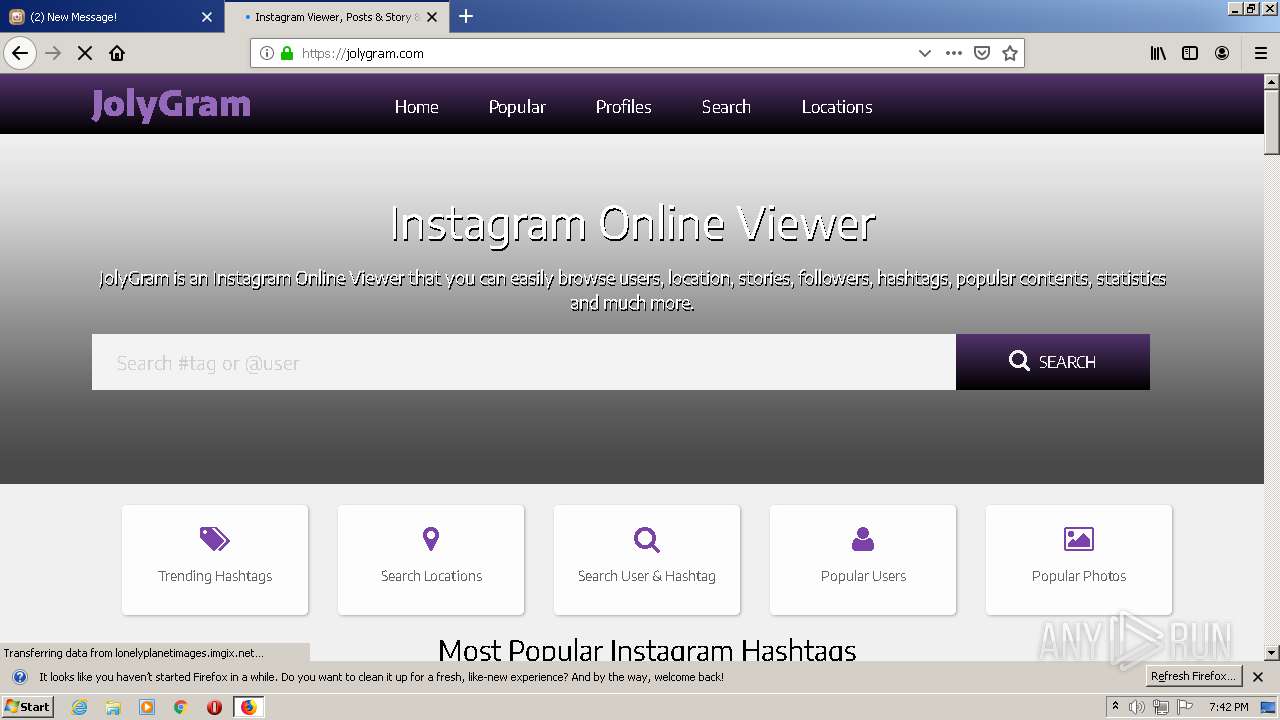Screen dimensions: 1280x720
Task: Dismiss the Firefox refresh notification bar
Action: click(x=1258, y=677)
